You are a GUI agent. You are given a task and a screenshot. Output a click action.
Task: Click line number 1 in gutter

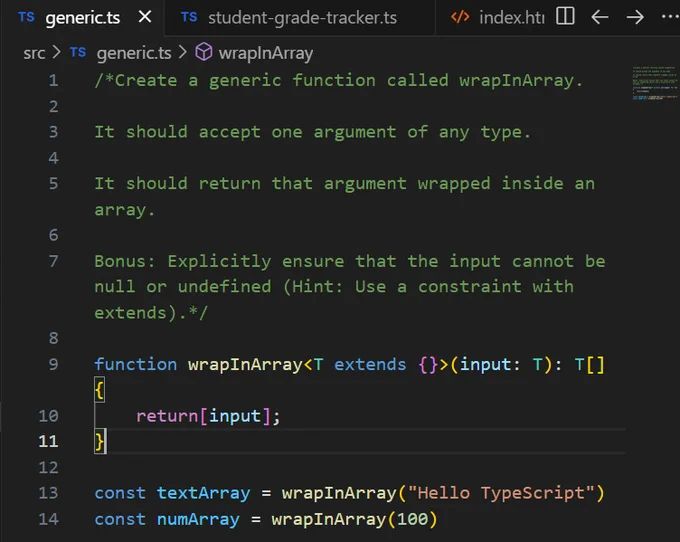[53, 81]
